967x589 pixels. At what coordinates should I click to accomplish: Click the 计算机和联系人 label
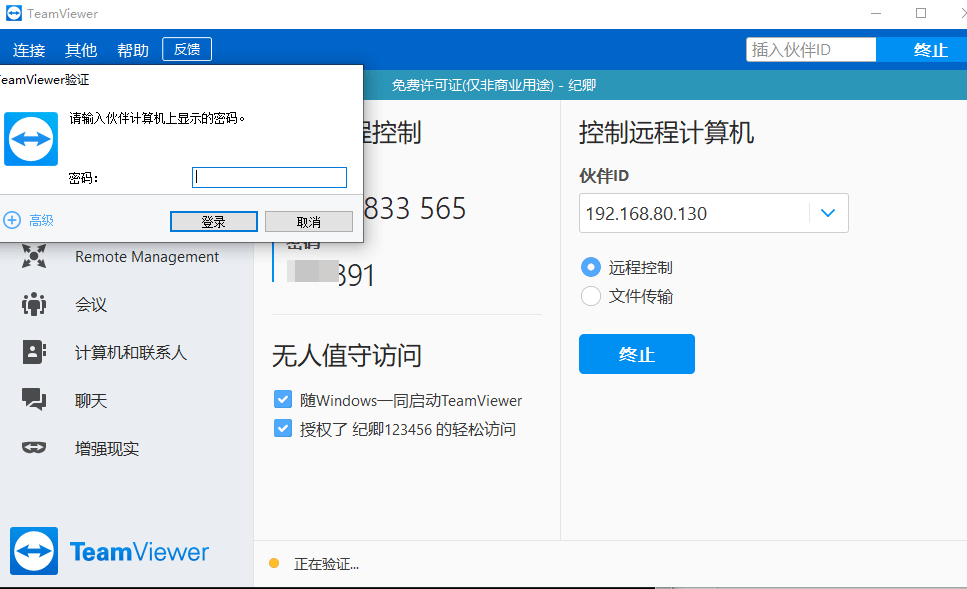point(131,353)
